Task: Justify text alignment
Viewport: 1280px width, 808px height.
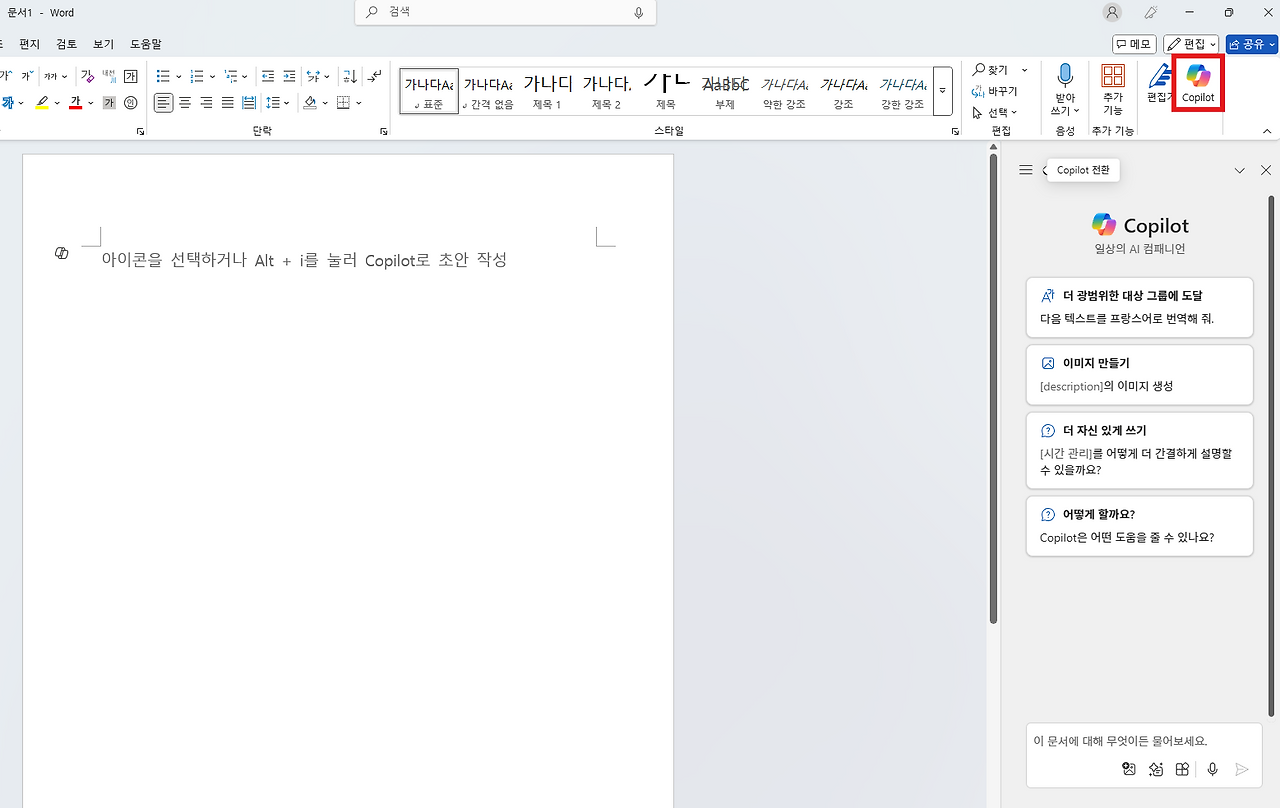Action: [228, 102]
